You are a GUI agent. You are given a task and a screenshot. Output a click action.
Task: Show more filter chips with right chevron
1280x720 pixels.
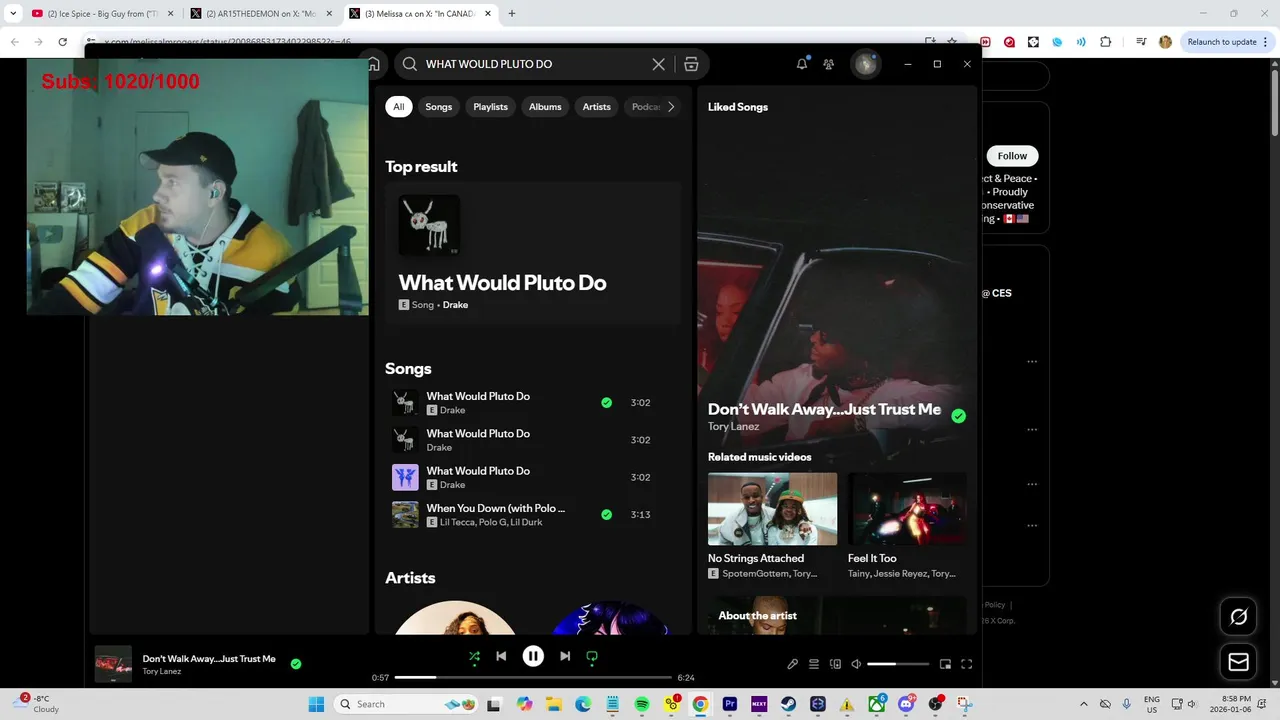point(671,107)
